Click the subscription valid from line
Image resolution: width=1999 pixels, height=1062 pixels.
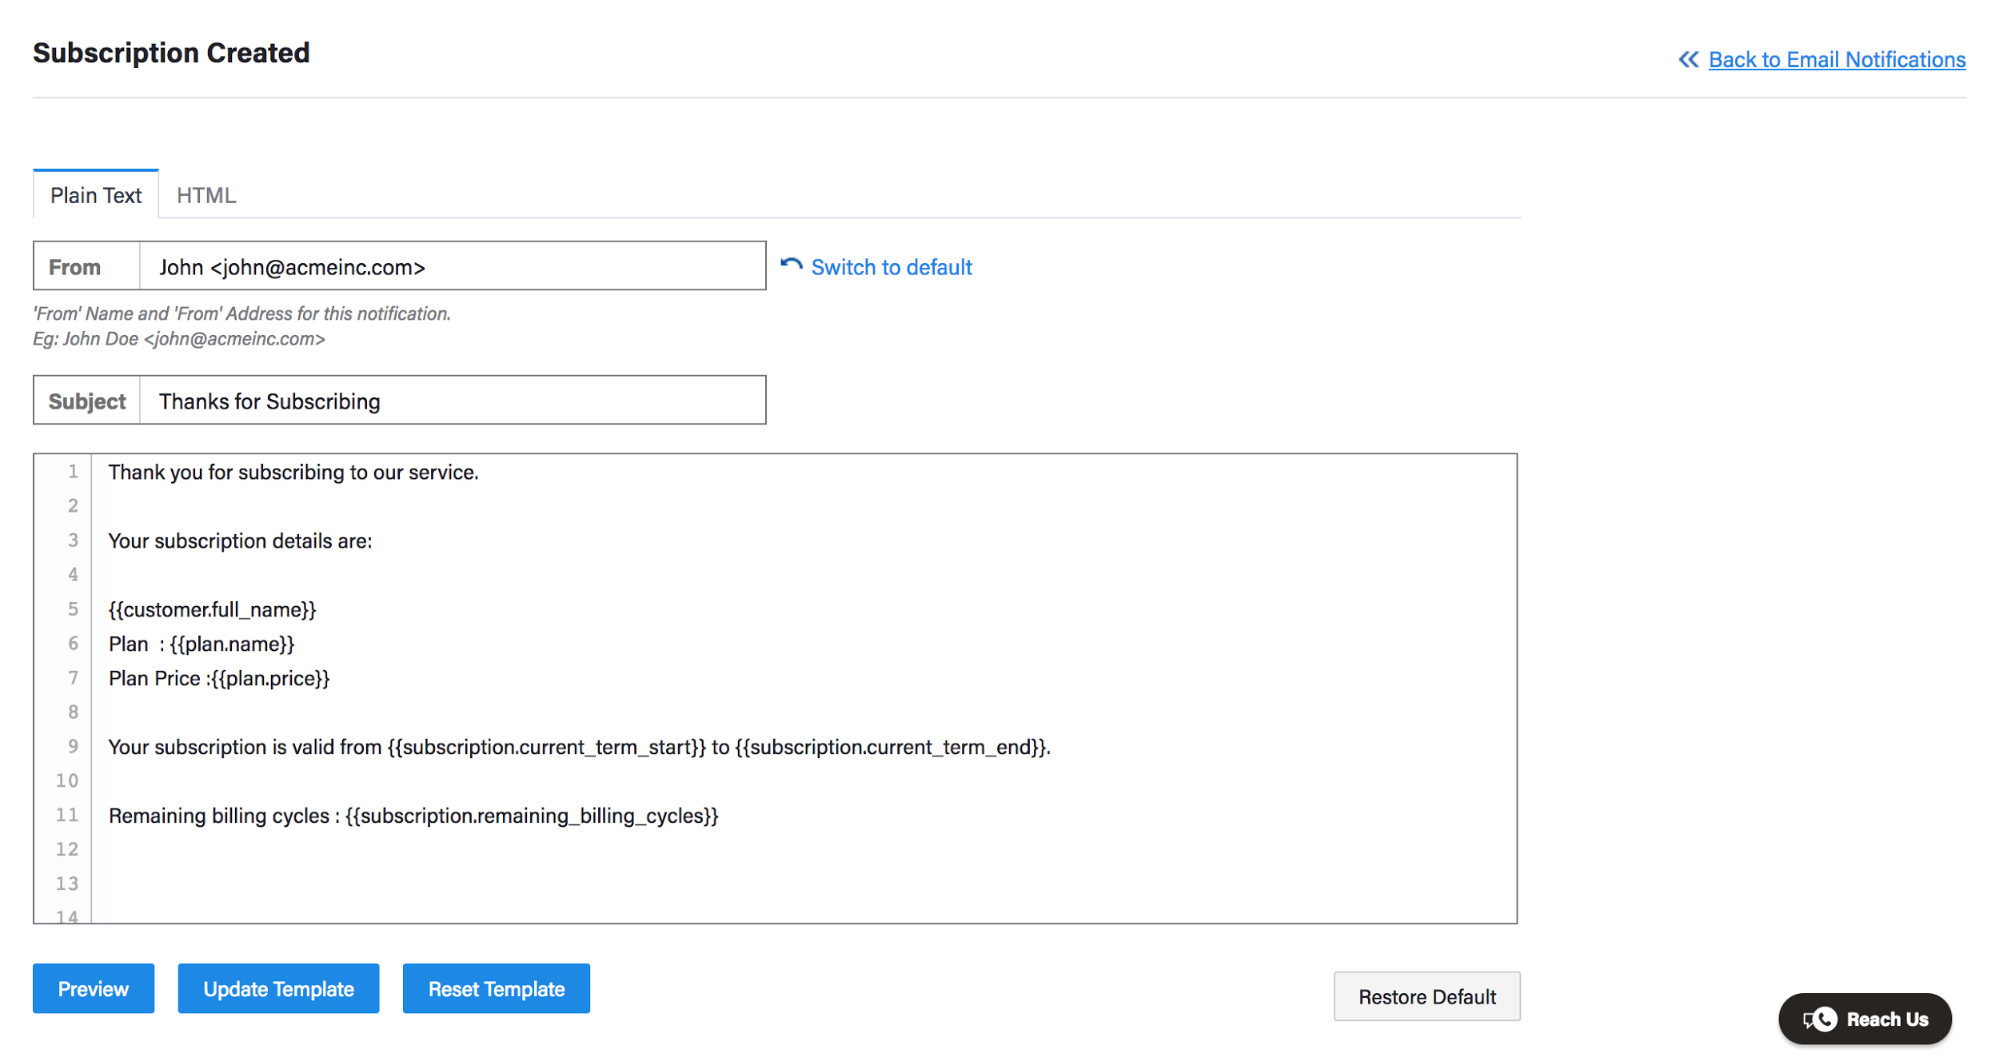point(579,747)
